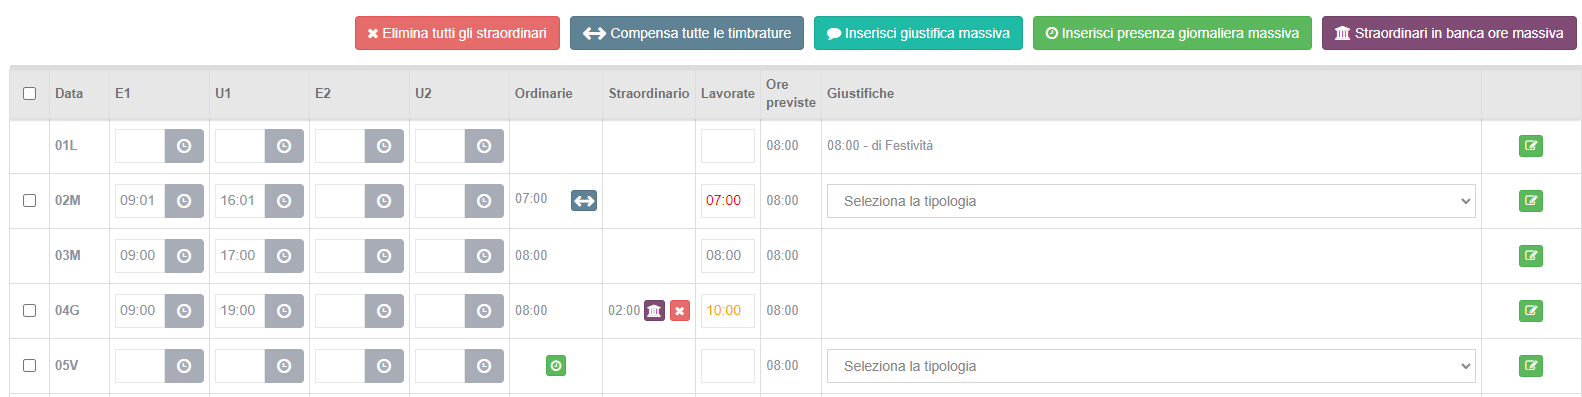Expand 'Seleziona la tipologia' dropdown in row 05V
Viewport: 1582px width, 397px height.
[x=1151, y=366]
